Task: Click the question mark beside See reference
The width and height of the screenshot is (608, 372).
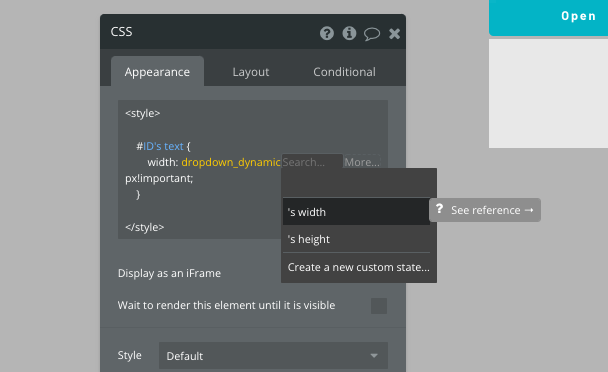Action: (439, 209)
